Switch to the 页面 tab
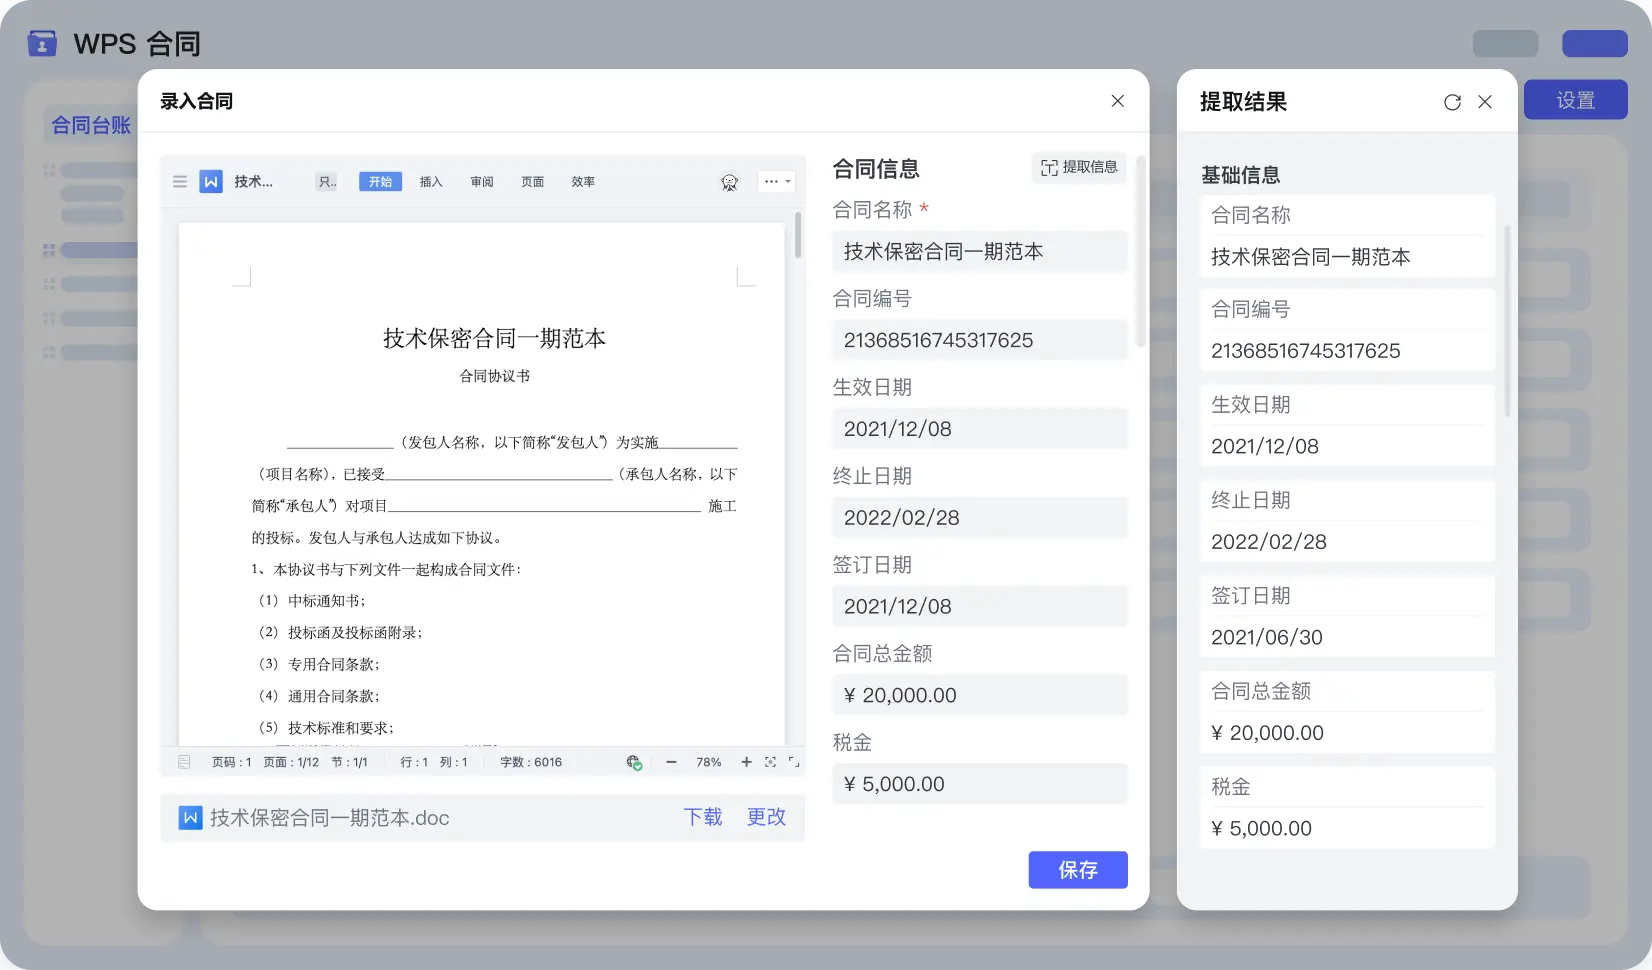 (533, 182)
